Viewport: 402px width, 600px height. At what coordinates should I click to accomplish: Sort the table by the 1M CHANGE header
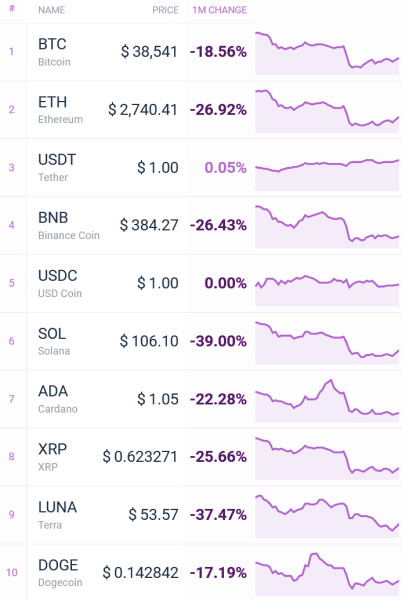[220, 10]
